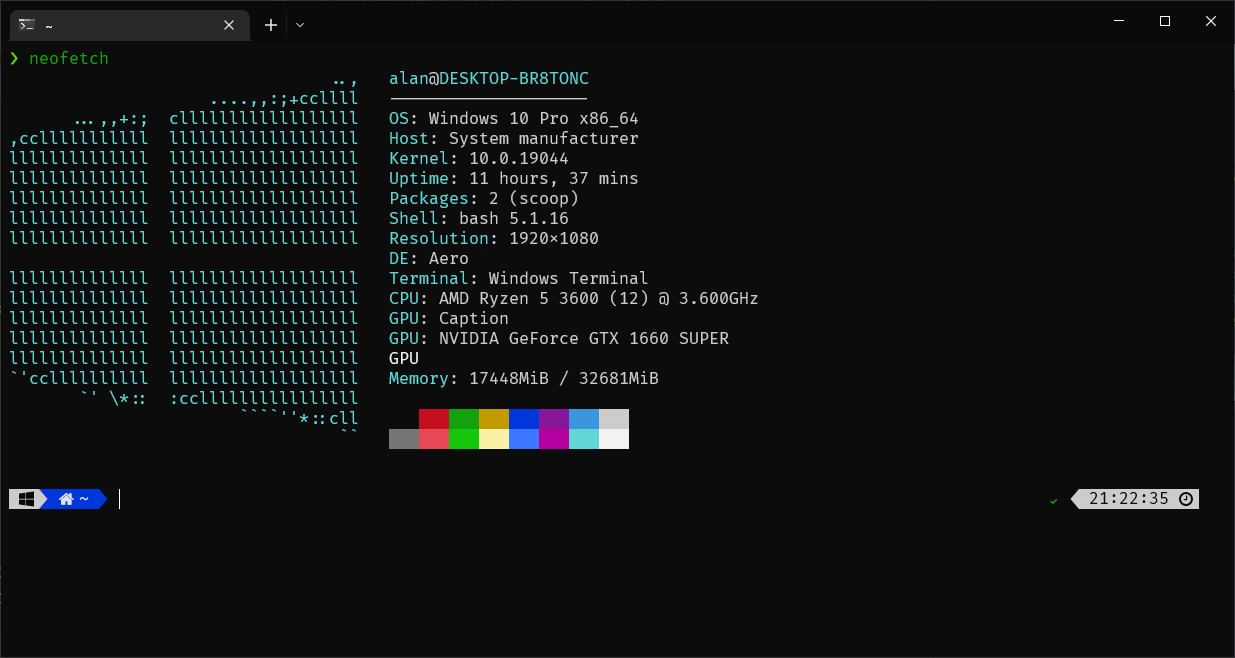Viewport: 1235px width, 658px height.
Task: Click the white color block, bottom row
Action: [x=614, y=439]
